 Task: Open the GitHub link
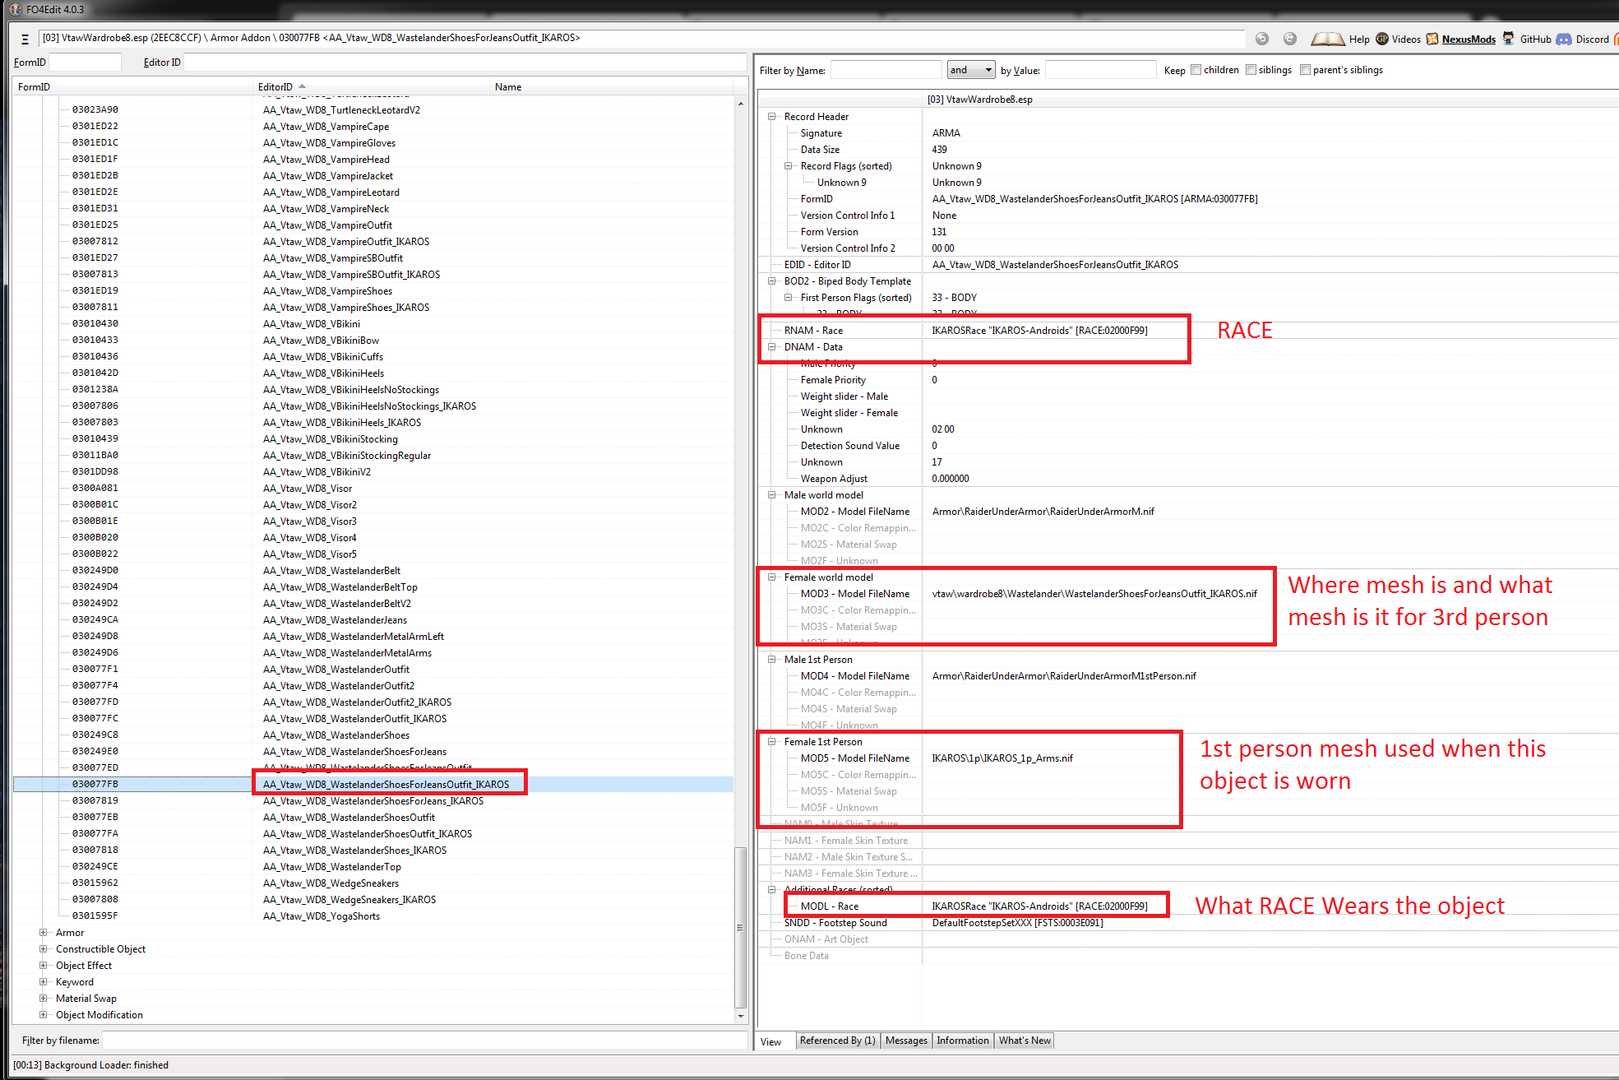(x=1536, y=40)
